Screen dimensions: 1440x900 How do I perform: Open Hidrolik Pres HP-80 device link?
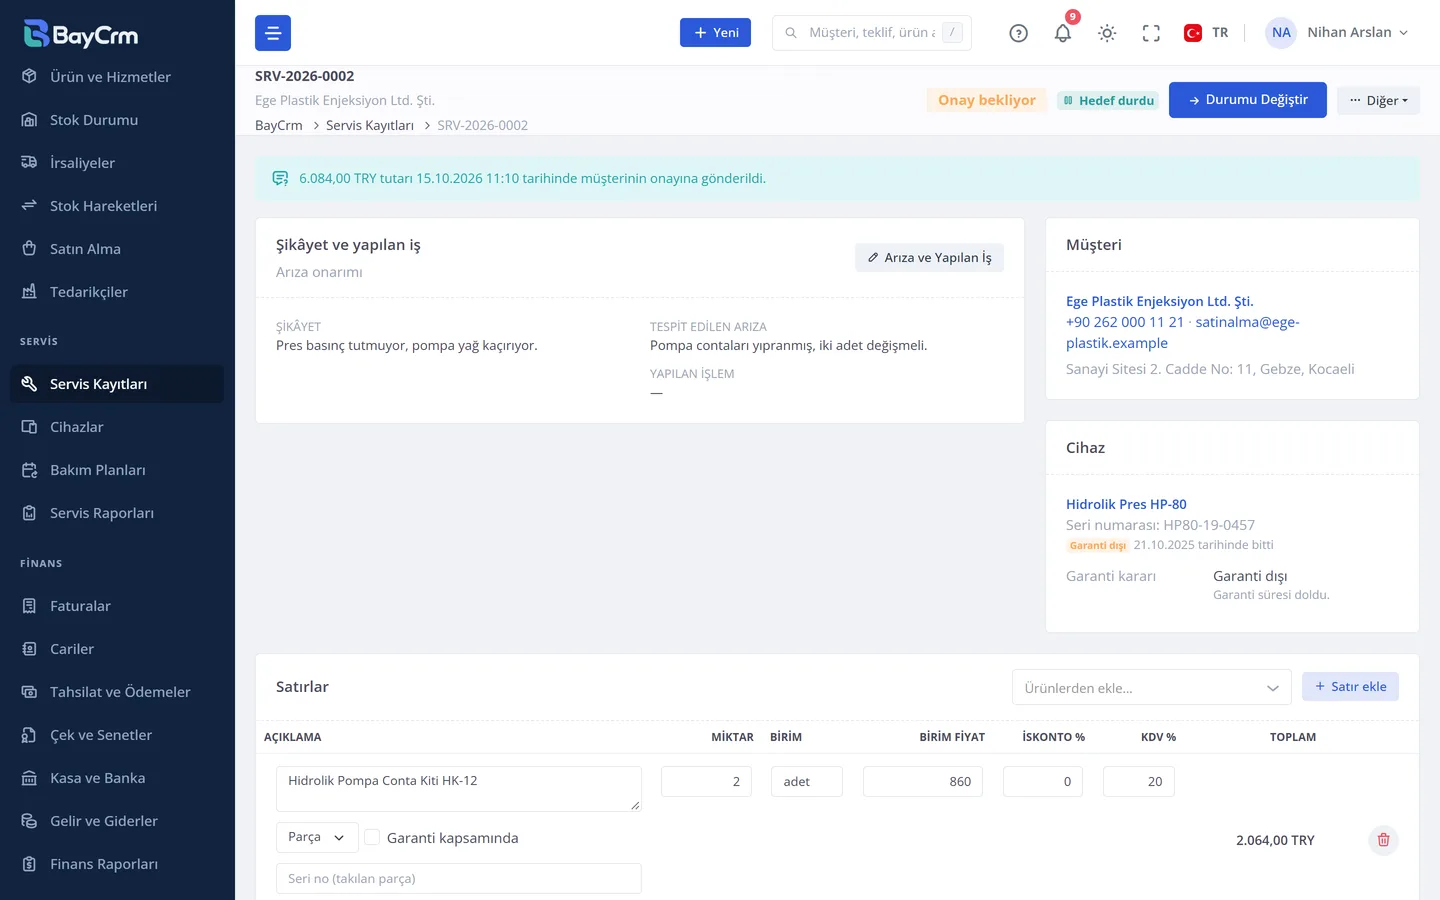(x=1126, y=504)
